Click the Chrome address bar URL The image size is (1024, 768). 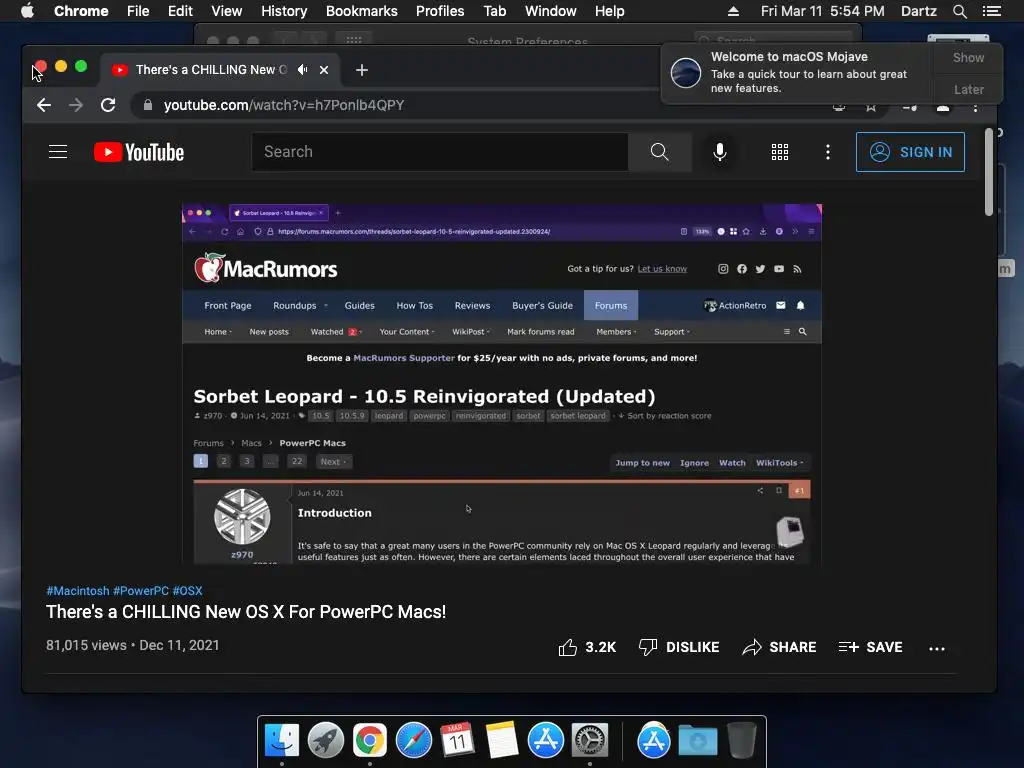284,105
